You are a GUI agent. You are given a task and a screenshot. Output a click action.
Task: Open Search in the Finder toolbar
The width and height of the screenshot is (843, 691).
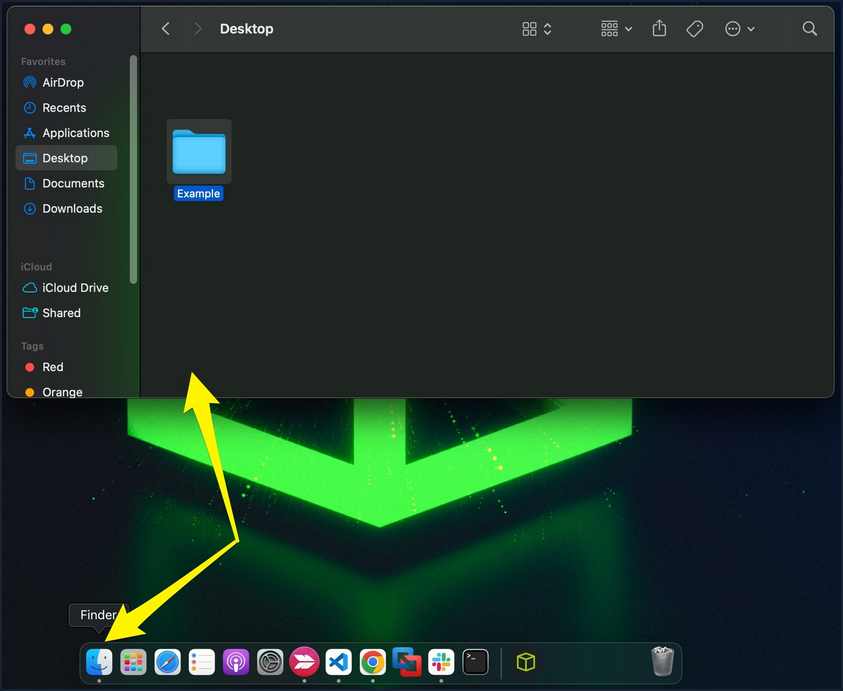[x=810, y=28]
